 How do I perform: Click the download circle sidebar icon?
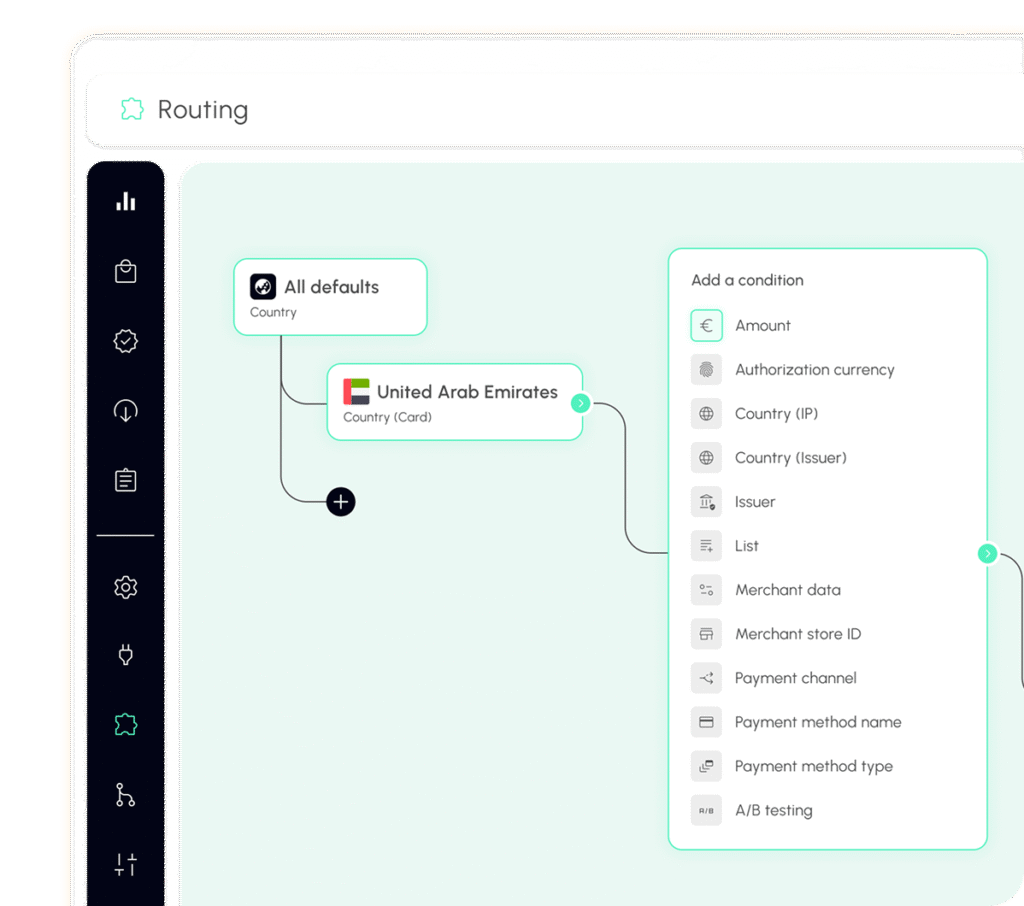pos(125,411)
